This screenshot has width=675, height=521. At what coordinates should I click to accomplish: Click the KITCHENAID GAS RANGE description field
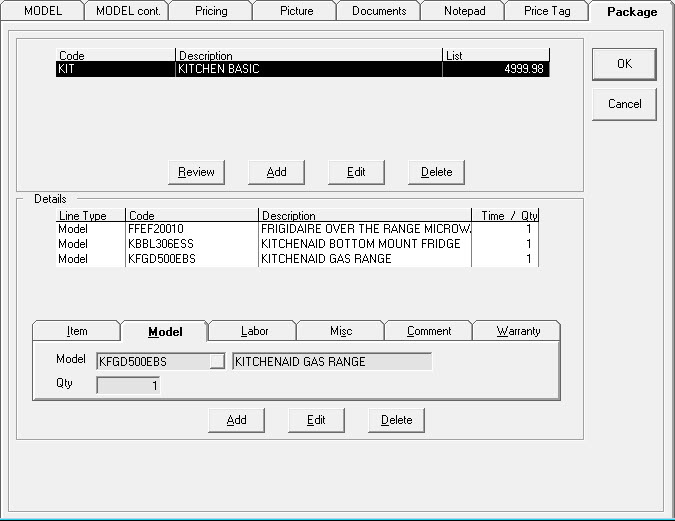[332, 361]
